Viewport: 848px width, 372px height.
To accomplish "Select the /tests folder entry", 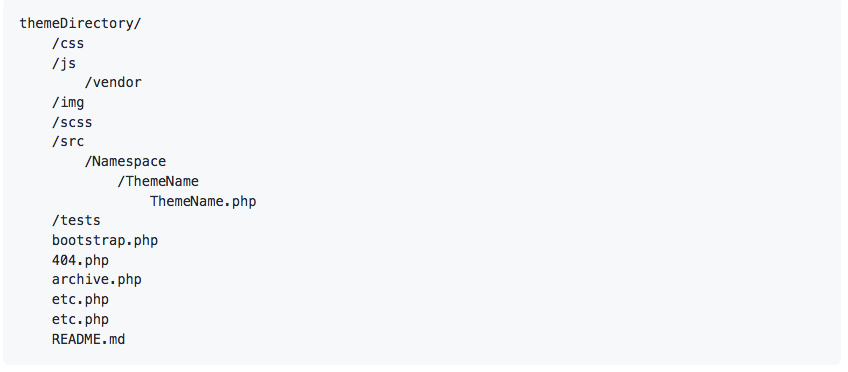I will (x=76, y=221).
